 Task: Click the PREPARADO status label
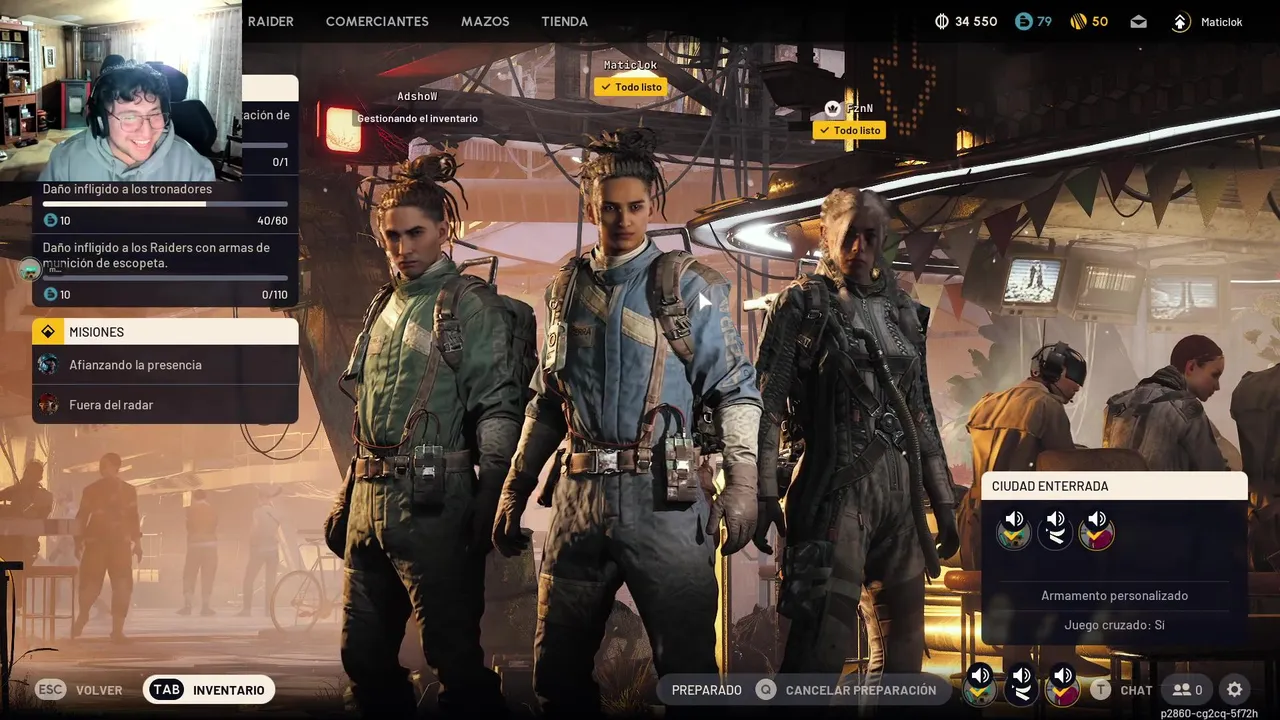pos(707,690)
